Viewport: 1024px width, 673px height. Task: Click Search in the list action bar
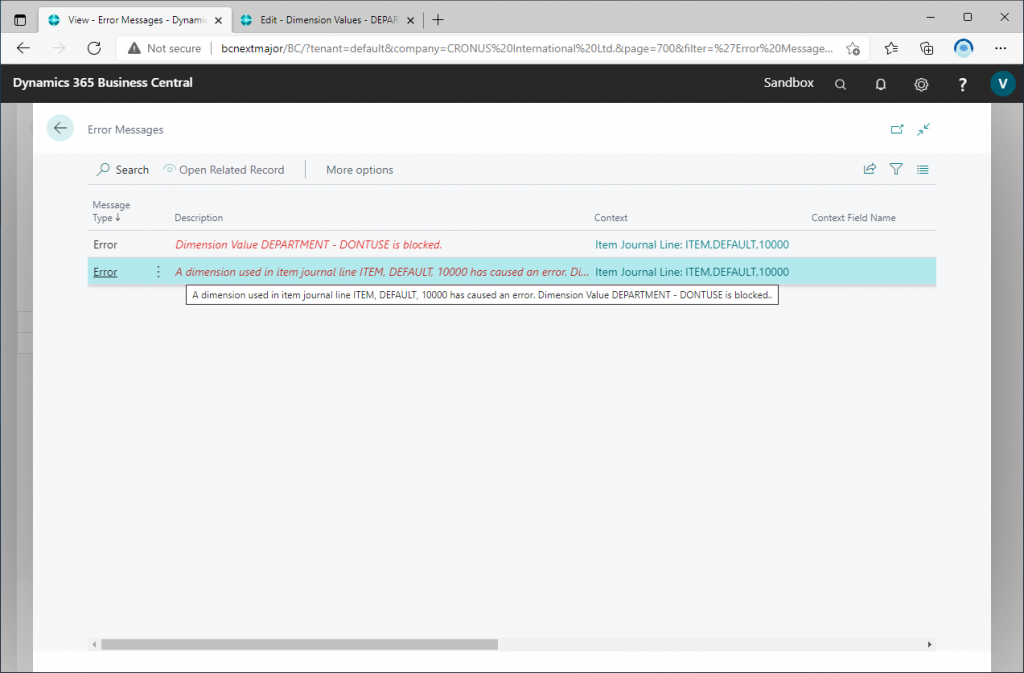click(x=122, y=170)
